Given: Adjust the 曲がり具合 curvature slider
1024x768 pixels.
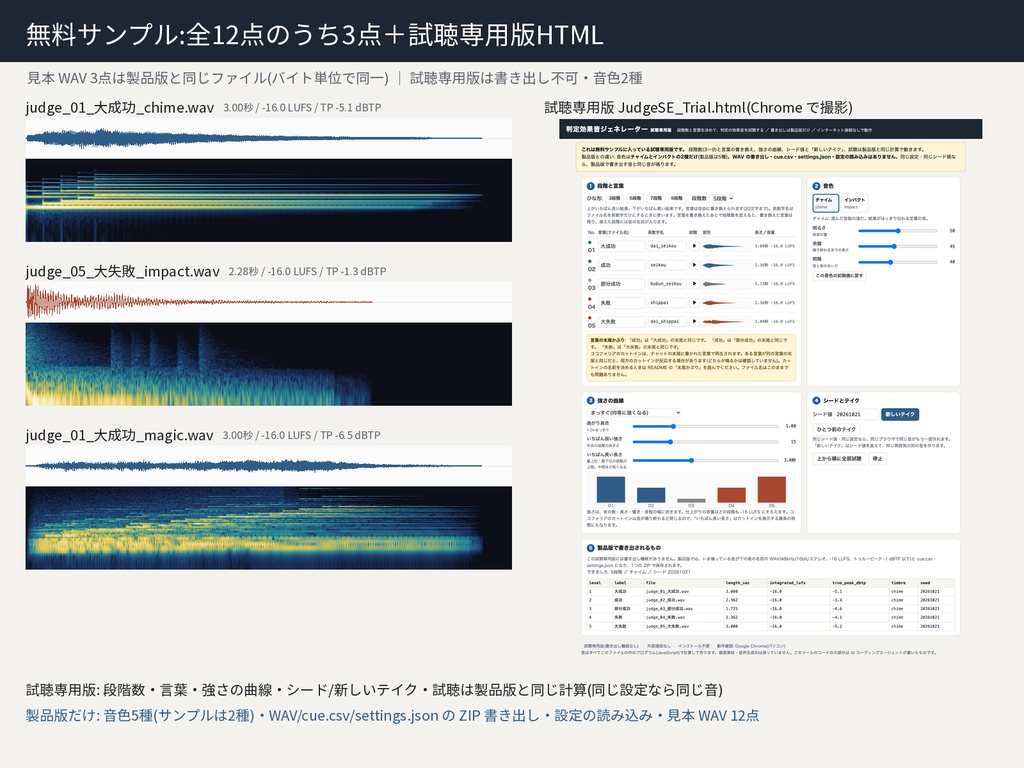Looking at the screenshot, I should [705, 426].
